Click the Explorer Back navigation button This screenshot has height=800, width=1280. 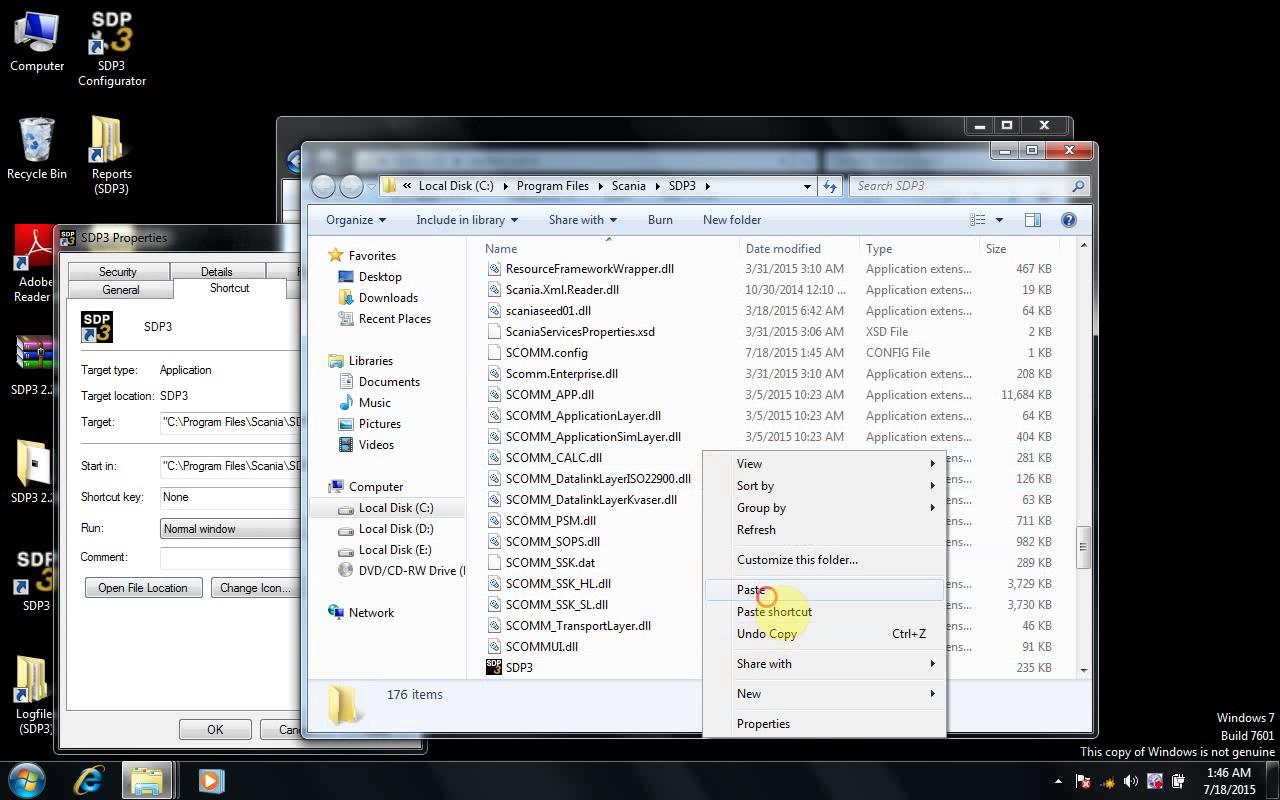point(323,186)
